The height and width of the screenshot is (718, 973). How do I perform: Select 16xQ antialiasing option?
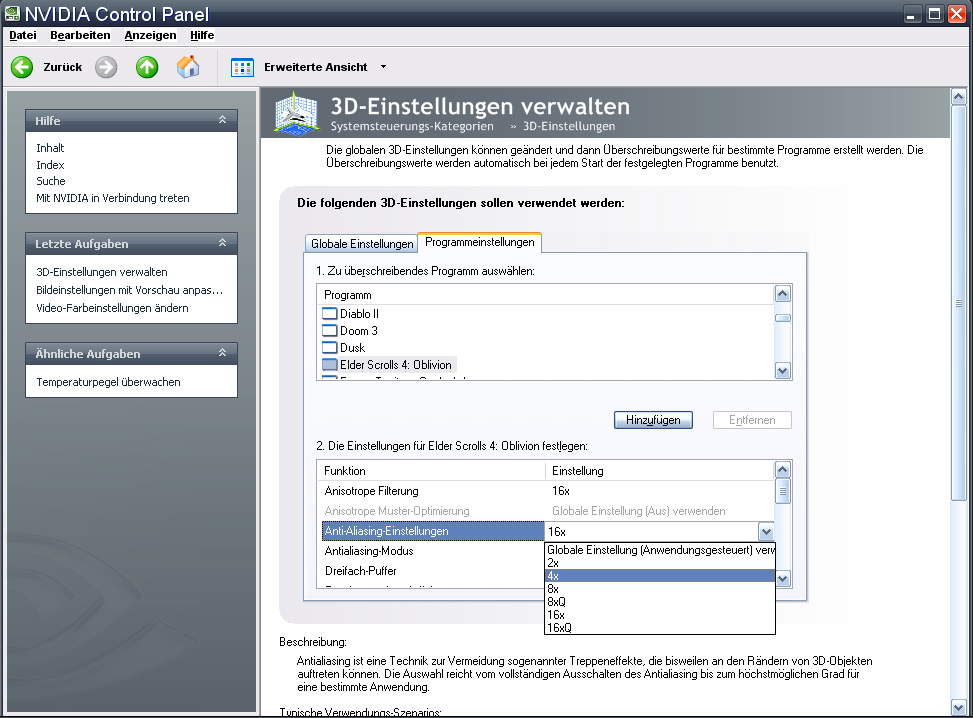coord(660,628)
